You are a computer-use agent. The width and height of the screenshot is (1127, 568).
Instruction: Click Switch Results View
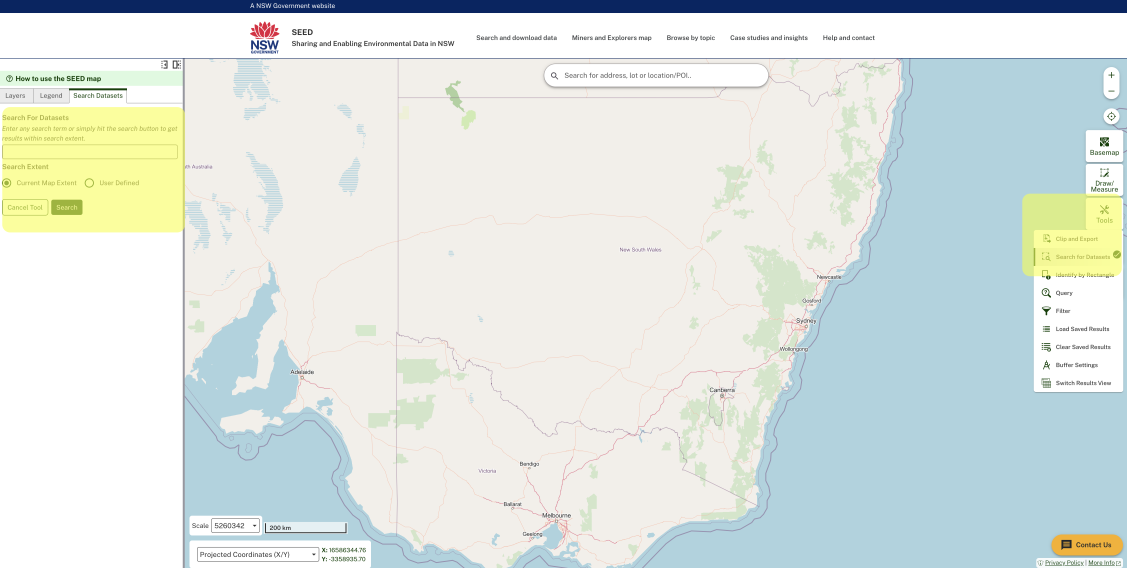[1077, 383]
